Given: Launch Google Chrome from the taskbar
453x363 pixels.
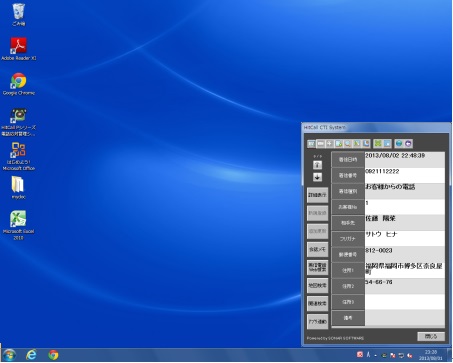Looking at the screenshot, I should pyautogui.click(x=53, y=355).
